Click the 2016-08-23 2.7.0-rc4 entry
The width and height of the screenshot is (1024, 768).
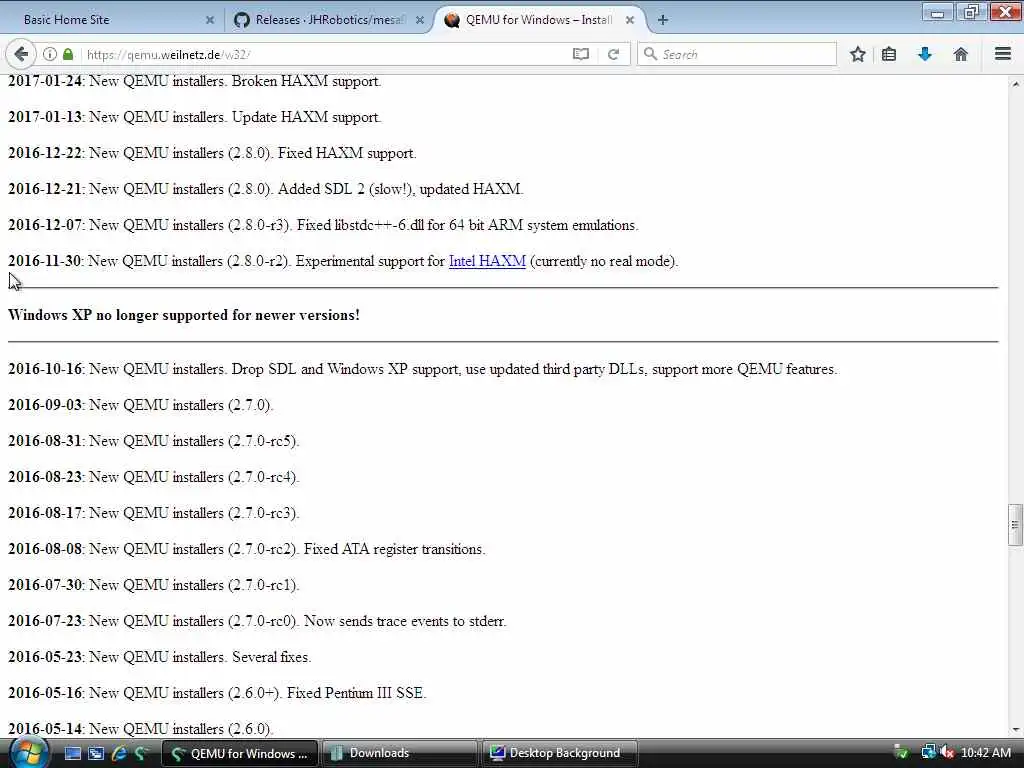coord(153,477)
